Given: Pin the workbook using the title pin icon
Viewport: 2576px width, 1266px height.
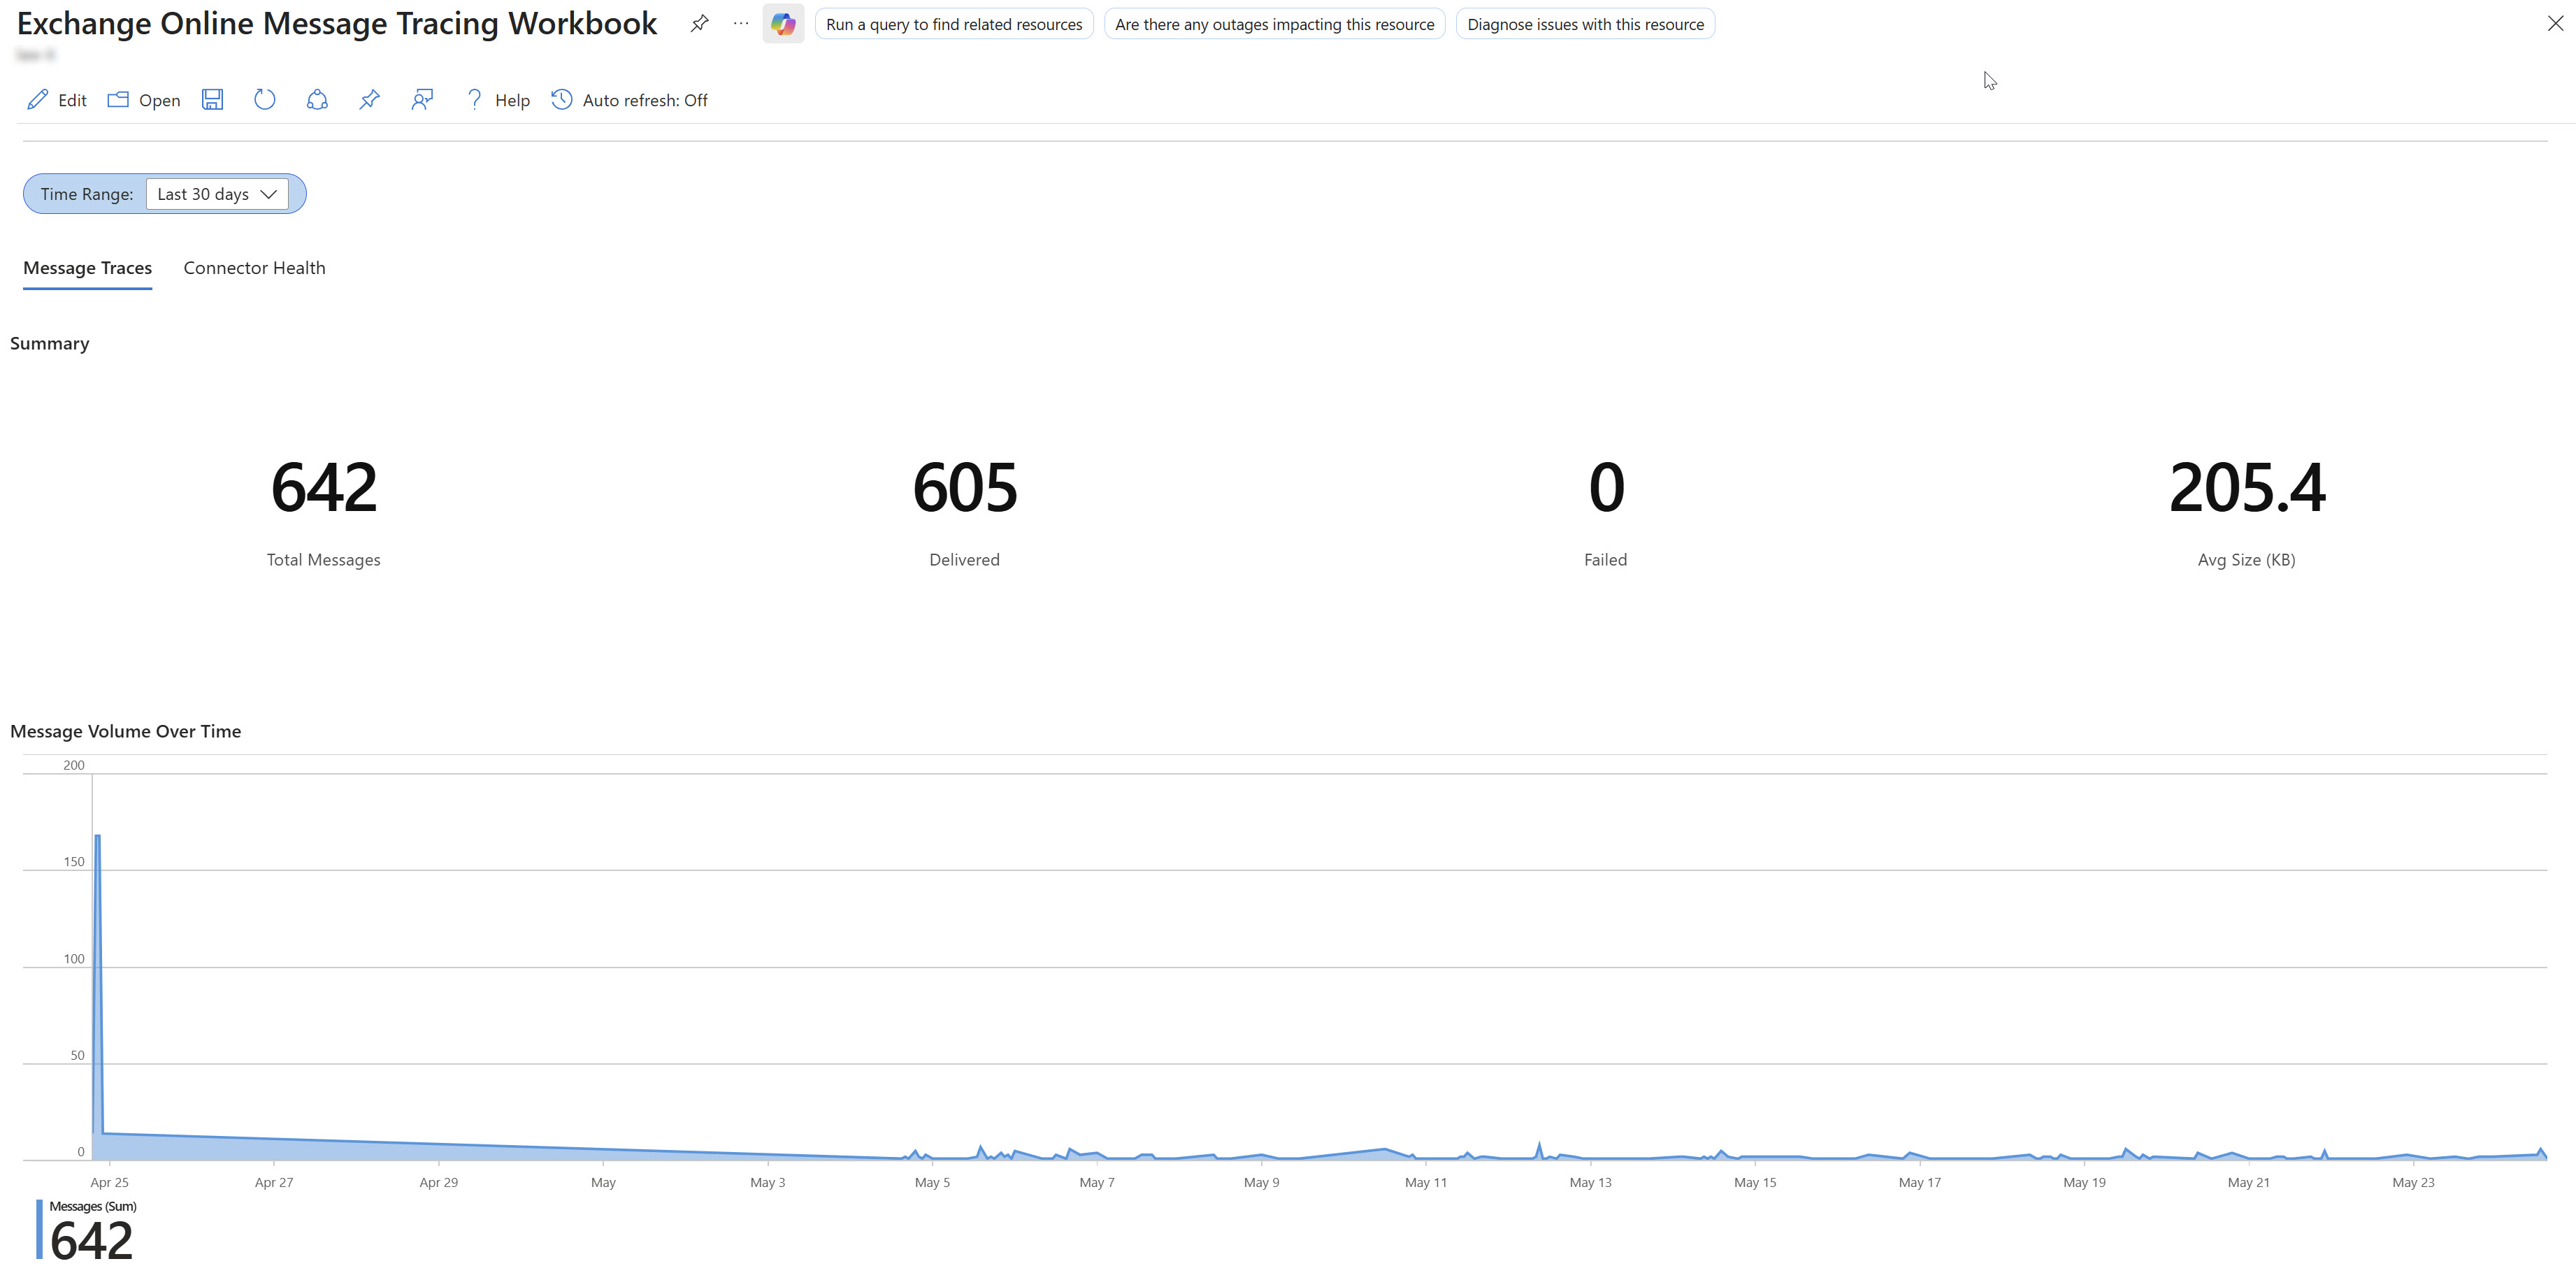Looking at the screenshot, I should [x=699, y=24].
